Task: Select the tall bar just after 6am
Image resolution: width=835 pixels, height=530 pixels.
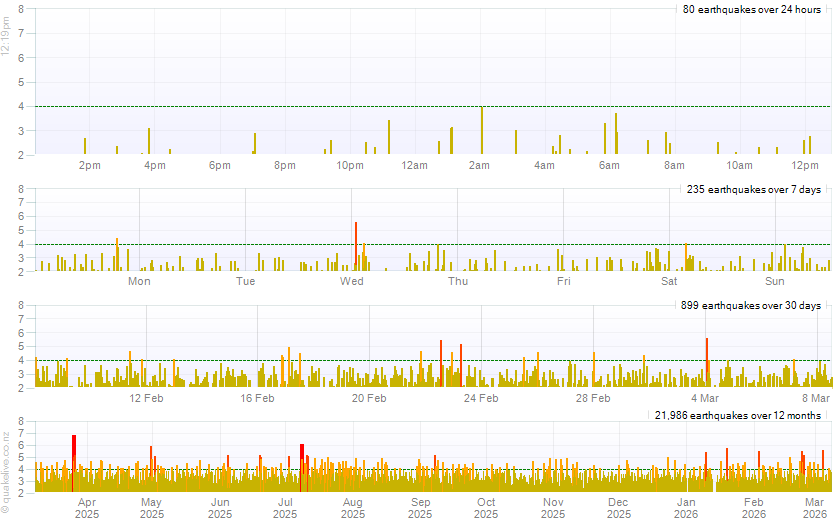Action: [616, 134]
